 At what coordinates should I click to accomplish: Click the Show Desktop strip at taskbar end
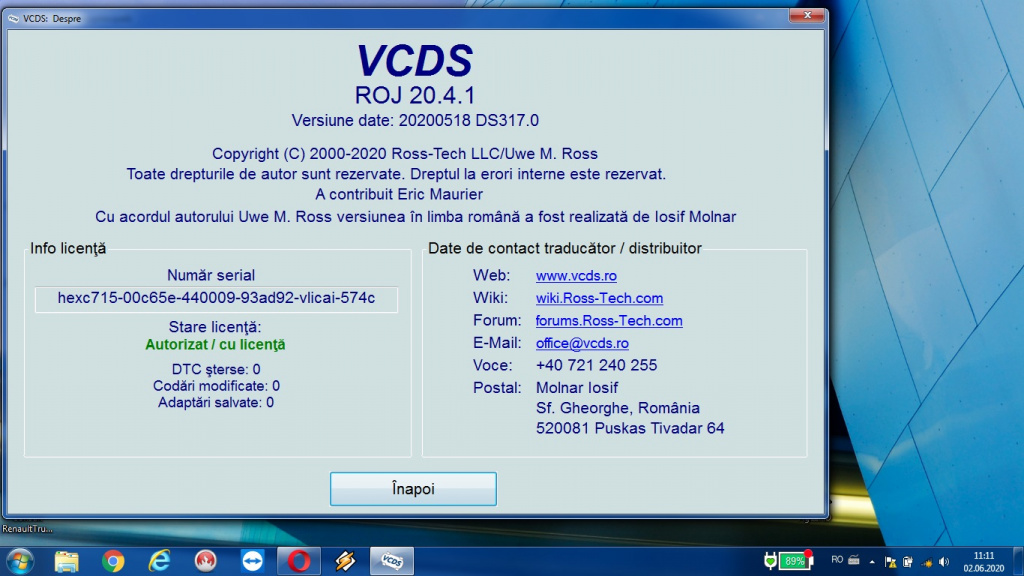tap(1018, 562)
